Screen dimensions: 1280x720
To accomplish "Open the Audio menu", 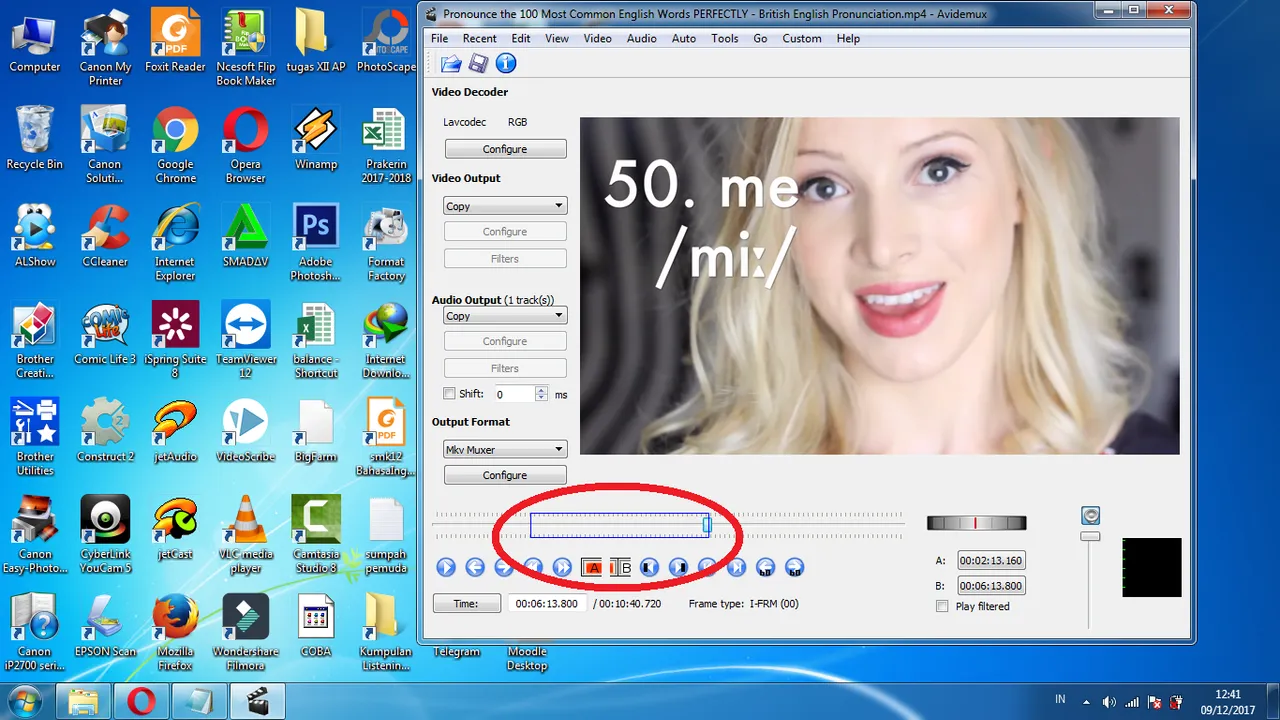I will (x=642, y=38).
